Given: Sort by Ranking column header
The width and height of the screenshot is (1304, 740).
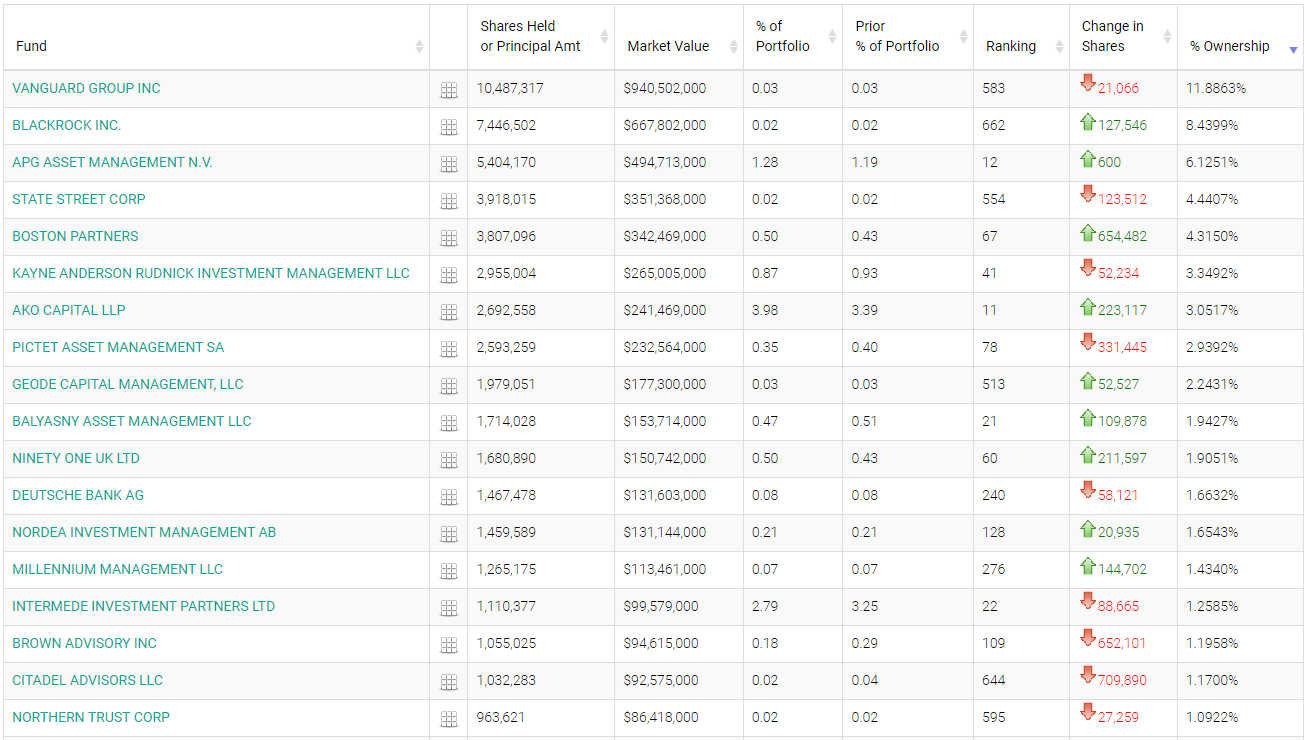Looking at the screenshot, I should coord(1022,37).
